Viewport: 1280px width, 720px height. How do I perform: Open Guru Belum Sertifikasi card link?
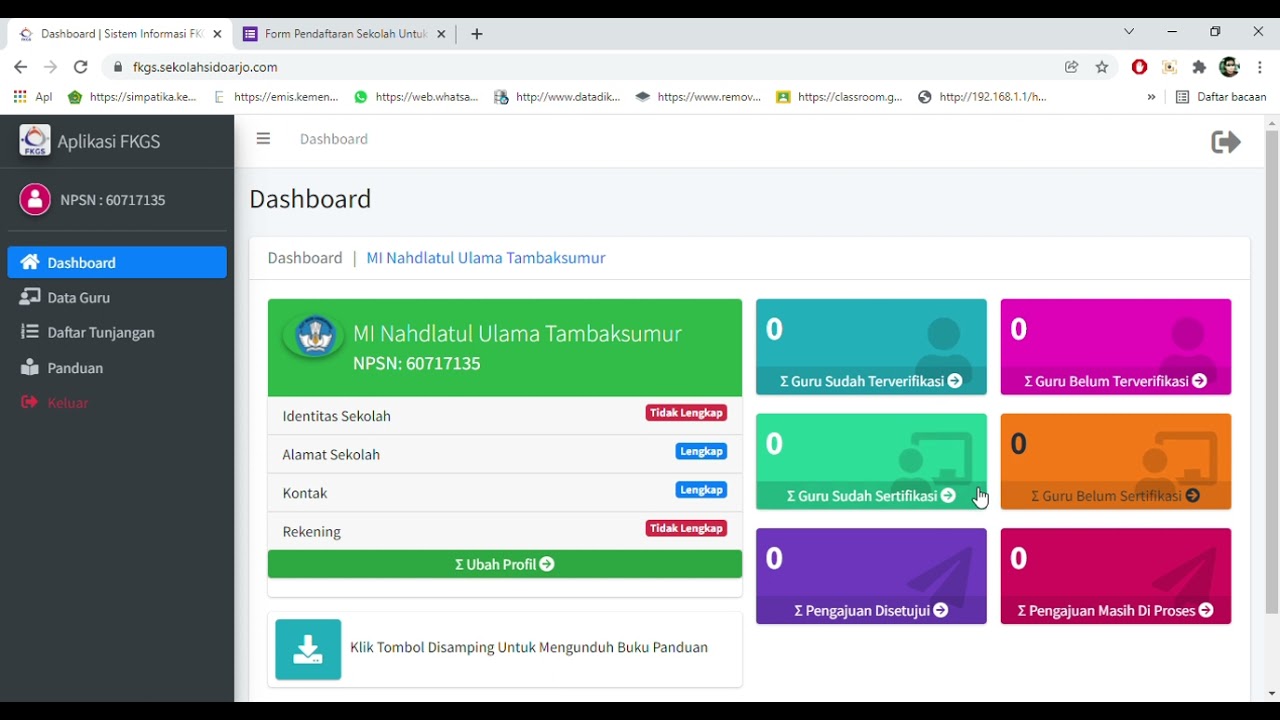click(x=1116, y=496)
